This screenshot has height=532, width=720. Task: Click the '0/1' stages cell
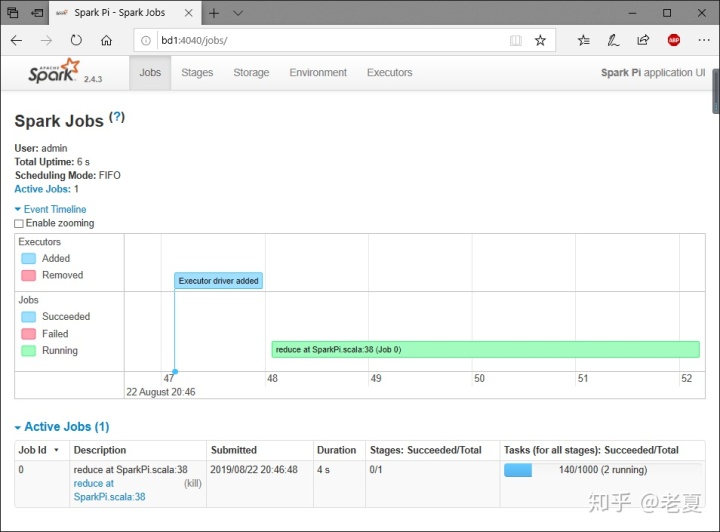[x=376, y=470]
